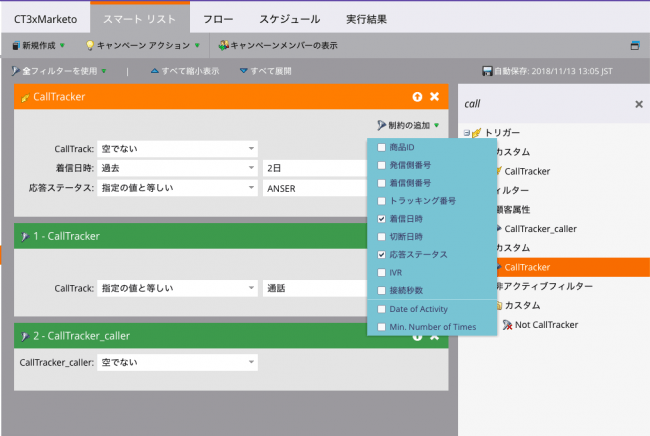
Task: Click the キャンペーンメンバーの表示 people icon
Action: click(223, 45)
